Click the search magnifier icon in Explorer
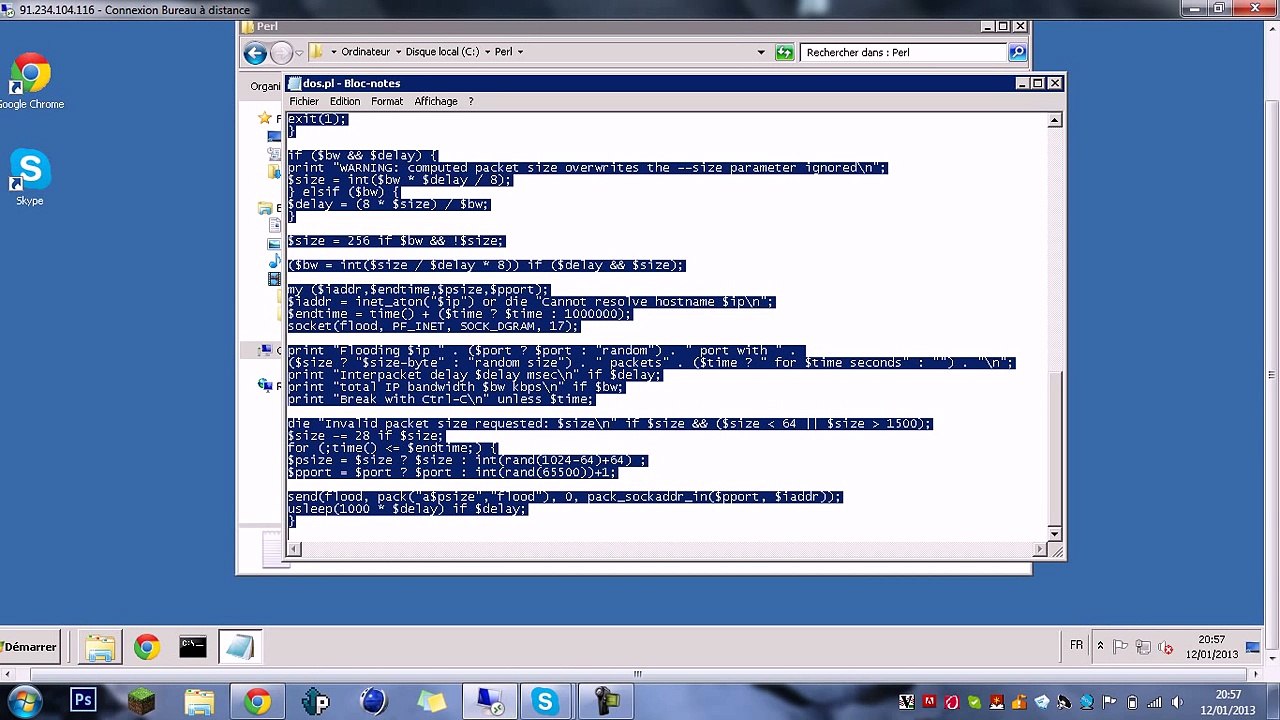Screen dimensions: 1280x720 (x=1017, y=52)
